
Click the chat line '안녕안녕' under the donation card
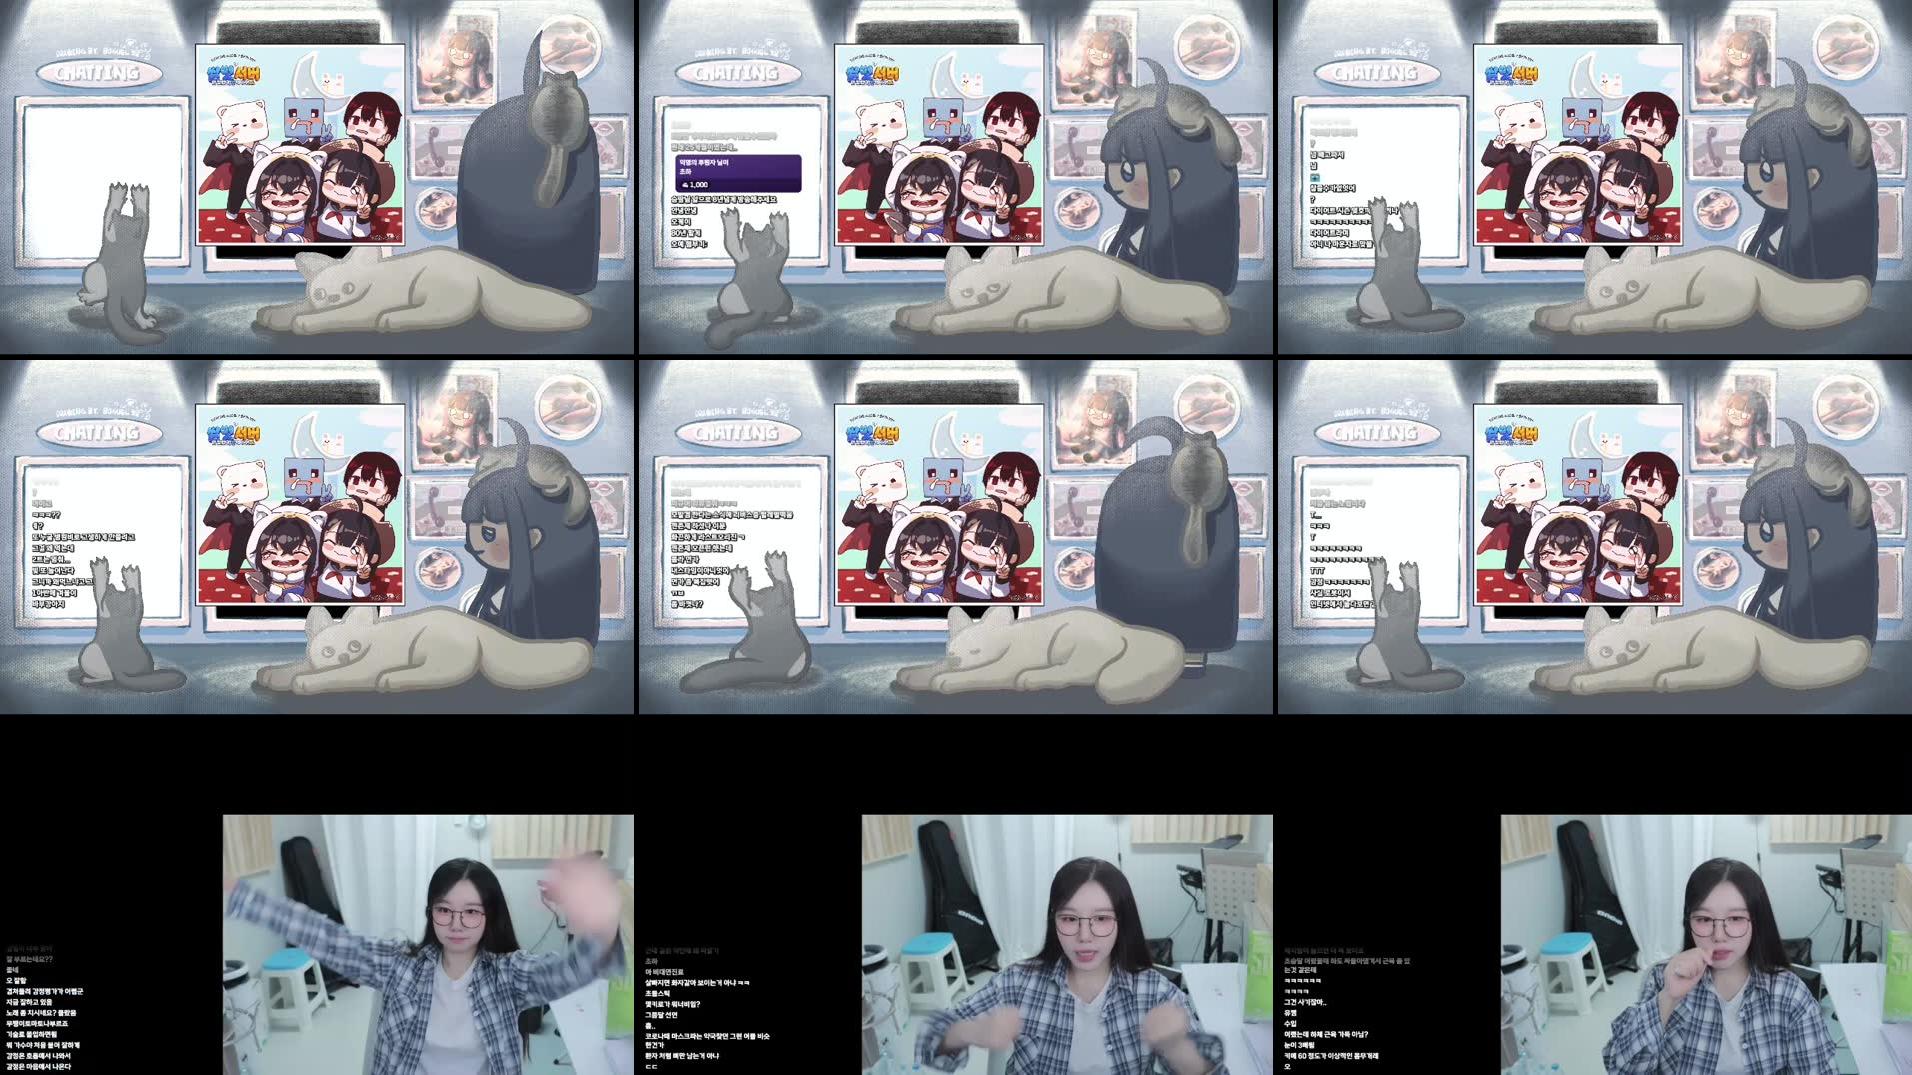684,210
